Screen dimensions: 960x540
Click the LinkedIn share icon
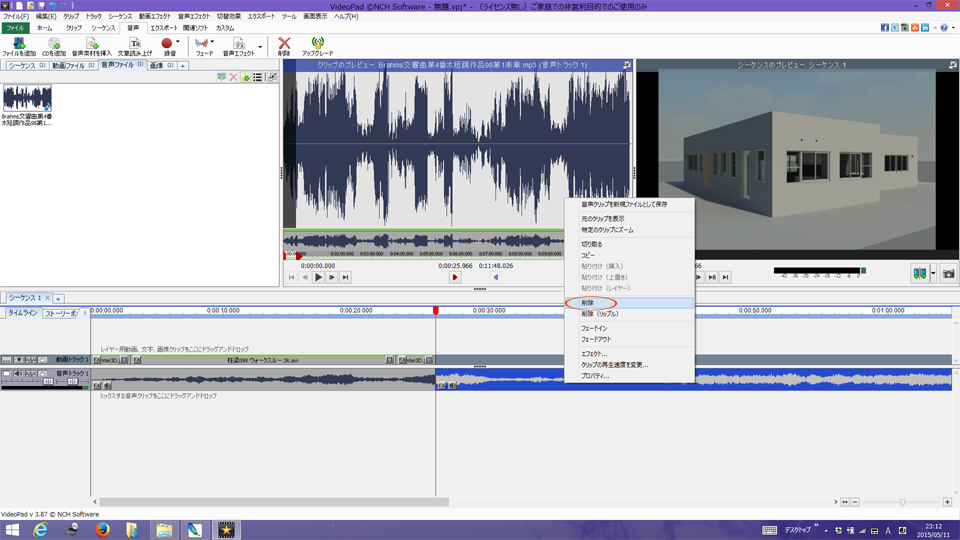[925, 28]
